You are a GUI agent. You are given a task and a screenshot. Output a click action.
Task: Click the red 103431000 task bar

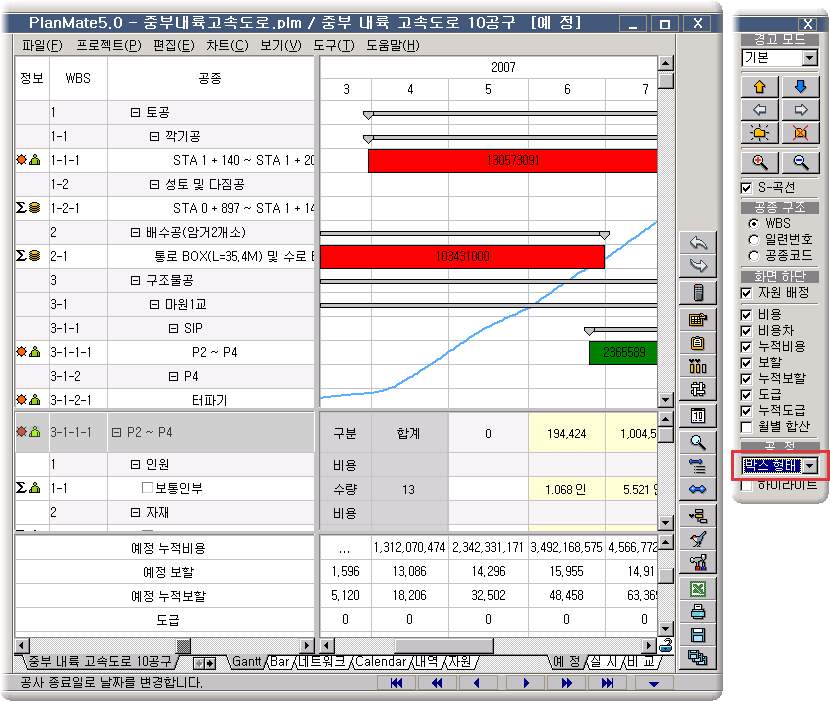(461, 257)
